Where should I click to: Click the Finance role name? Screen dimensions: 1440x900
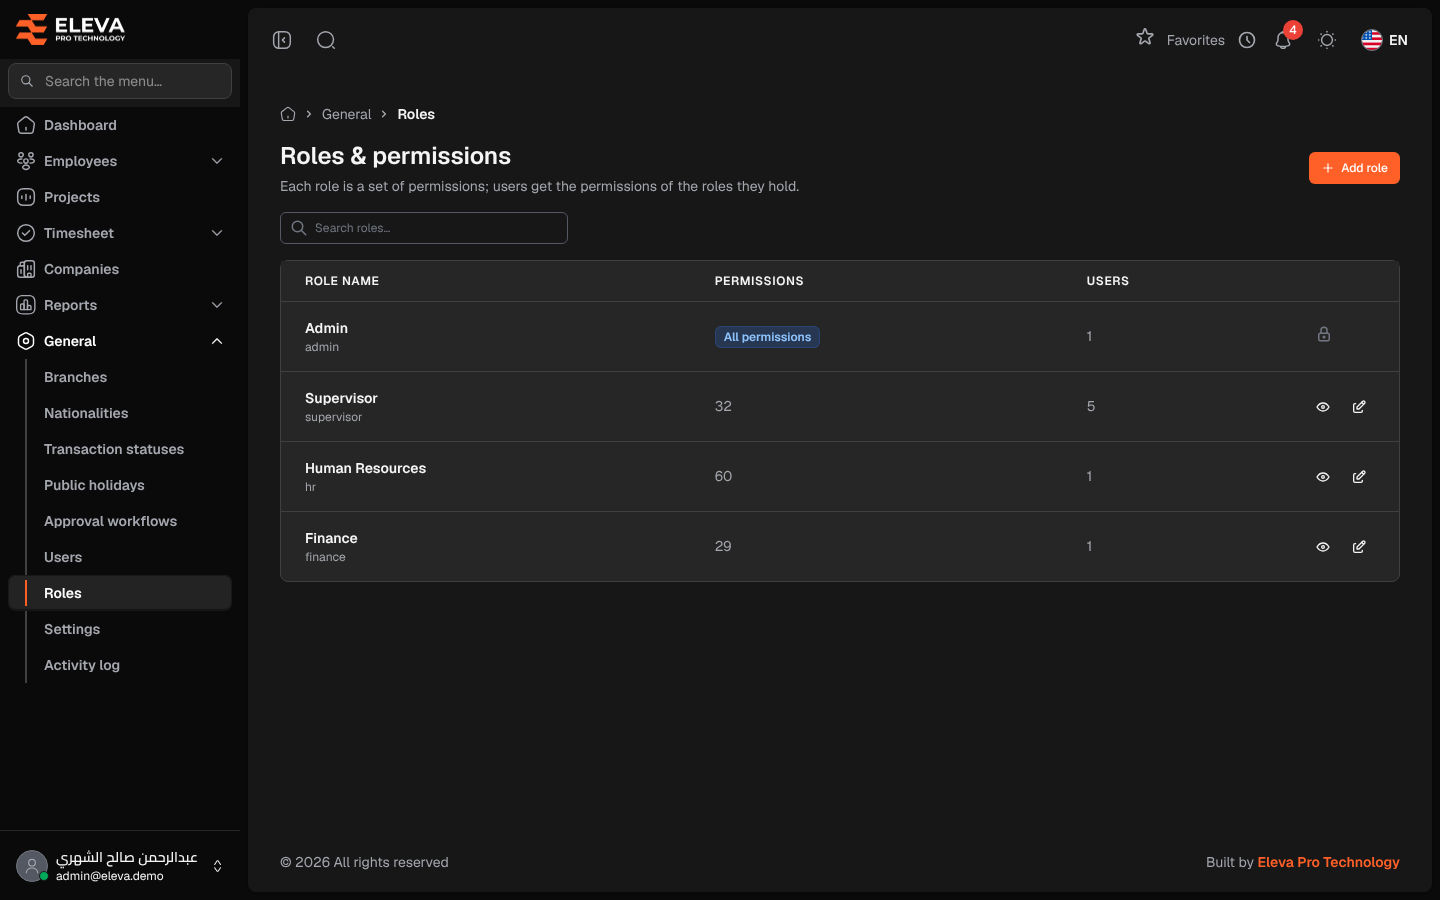(331, 538)
